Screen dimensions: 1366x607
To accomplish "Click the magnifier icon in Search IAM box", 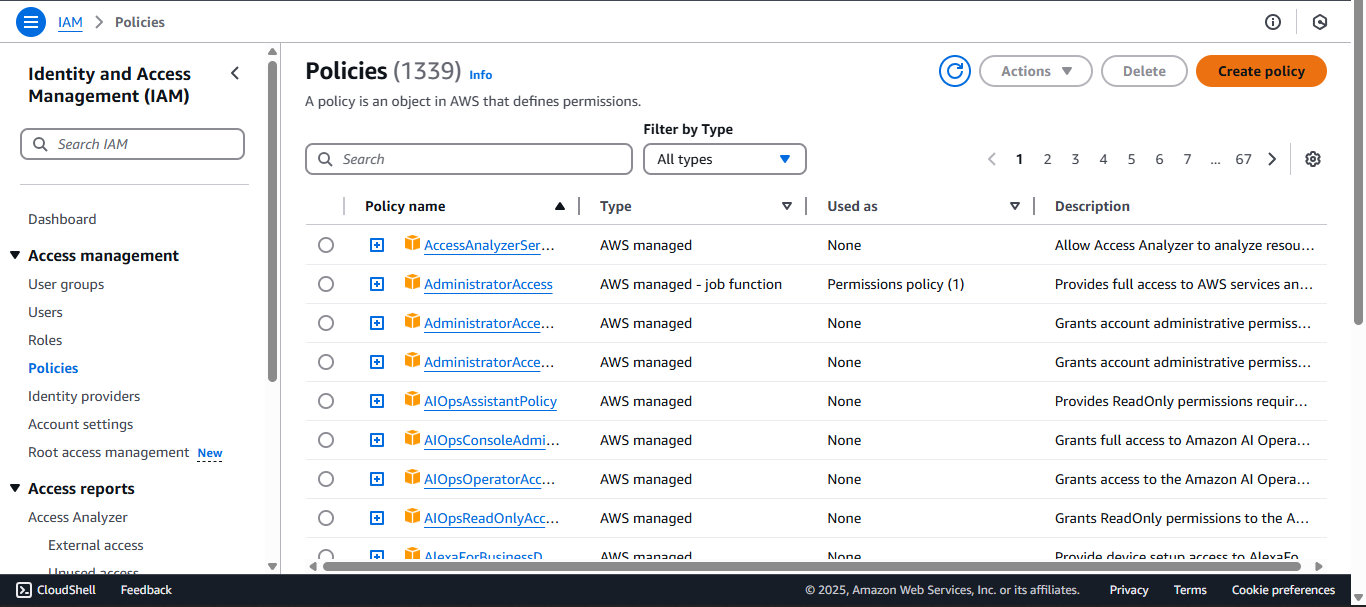I will pyautogui.click(x=41, y=144).
